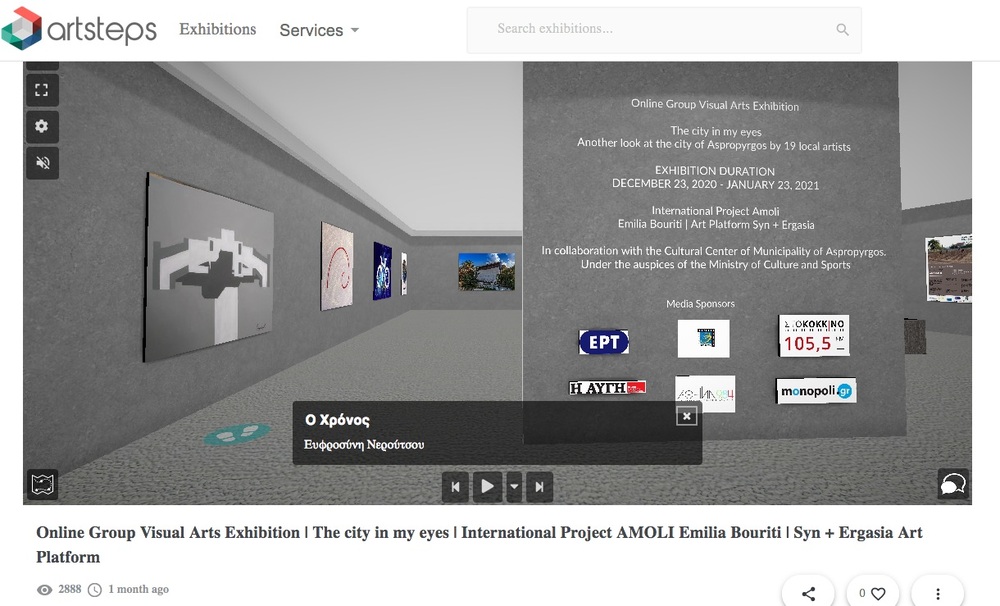Go back to previous artwork

click(x=456, y=487)
